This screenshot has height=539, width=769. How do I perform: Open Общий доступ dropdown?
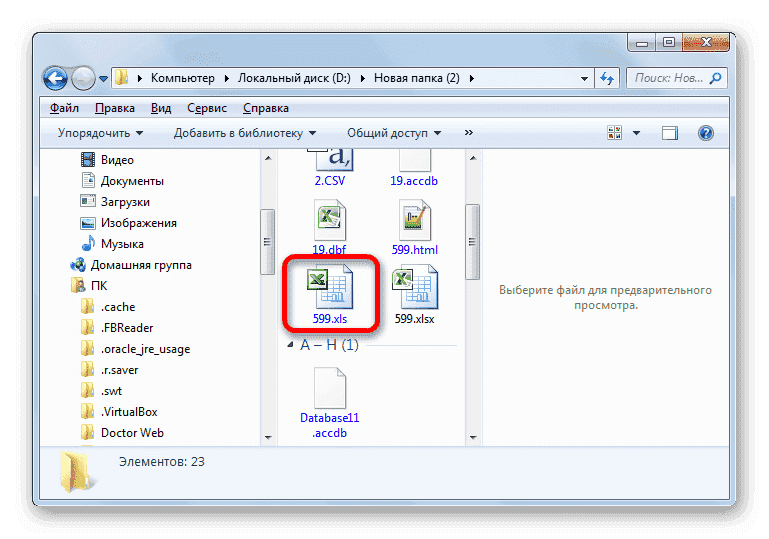(x=394, y=133)
